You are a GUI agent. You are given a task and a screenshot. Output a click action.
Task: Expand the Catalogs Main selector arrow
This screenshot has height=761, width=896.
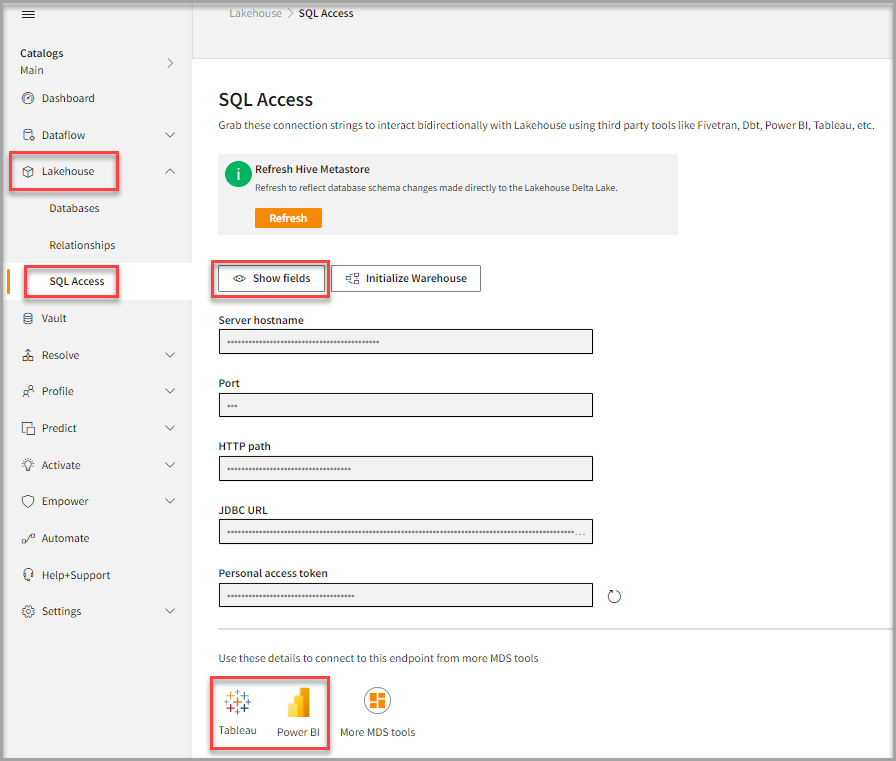[x=170, y=62]
